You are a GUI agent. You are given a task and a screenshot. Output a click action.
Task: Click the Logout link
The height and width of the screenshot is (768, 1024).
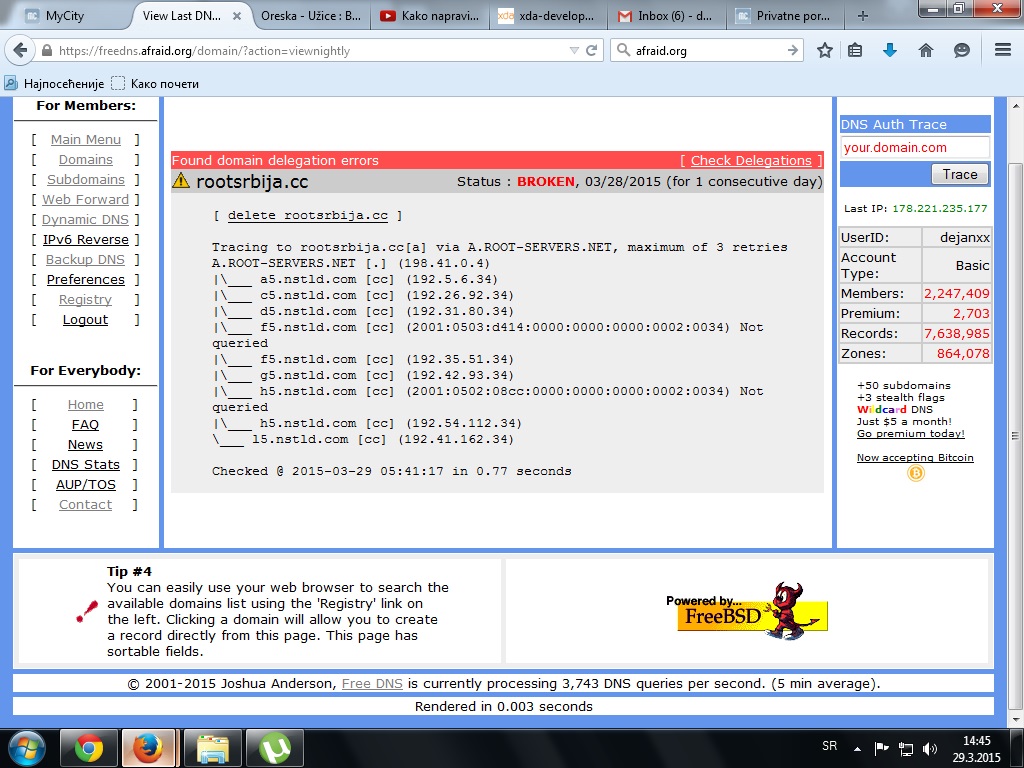pyautogui.click(x=86, y=319)
